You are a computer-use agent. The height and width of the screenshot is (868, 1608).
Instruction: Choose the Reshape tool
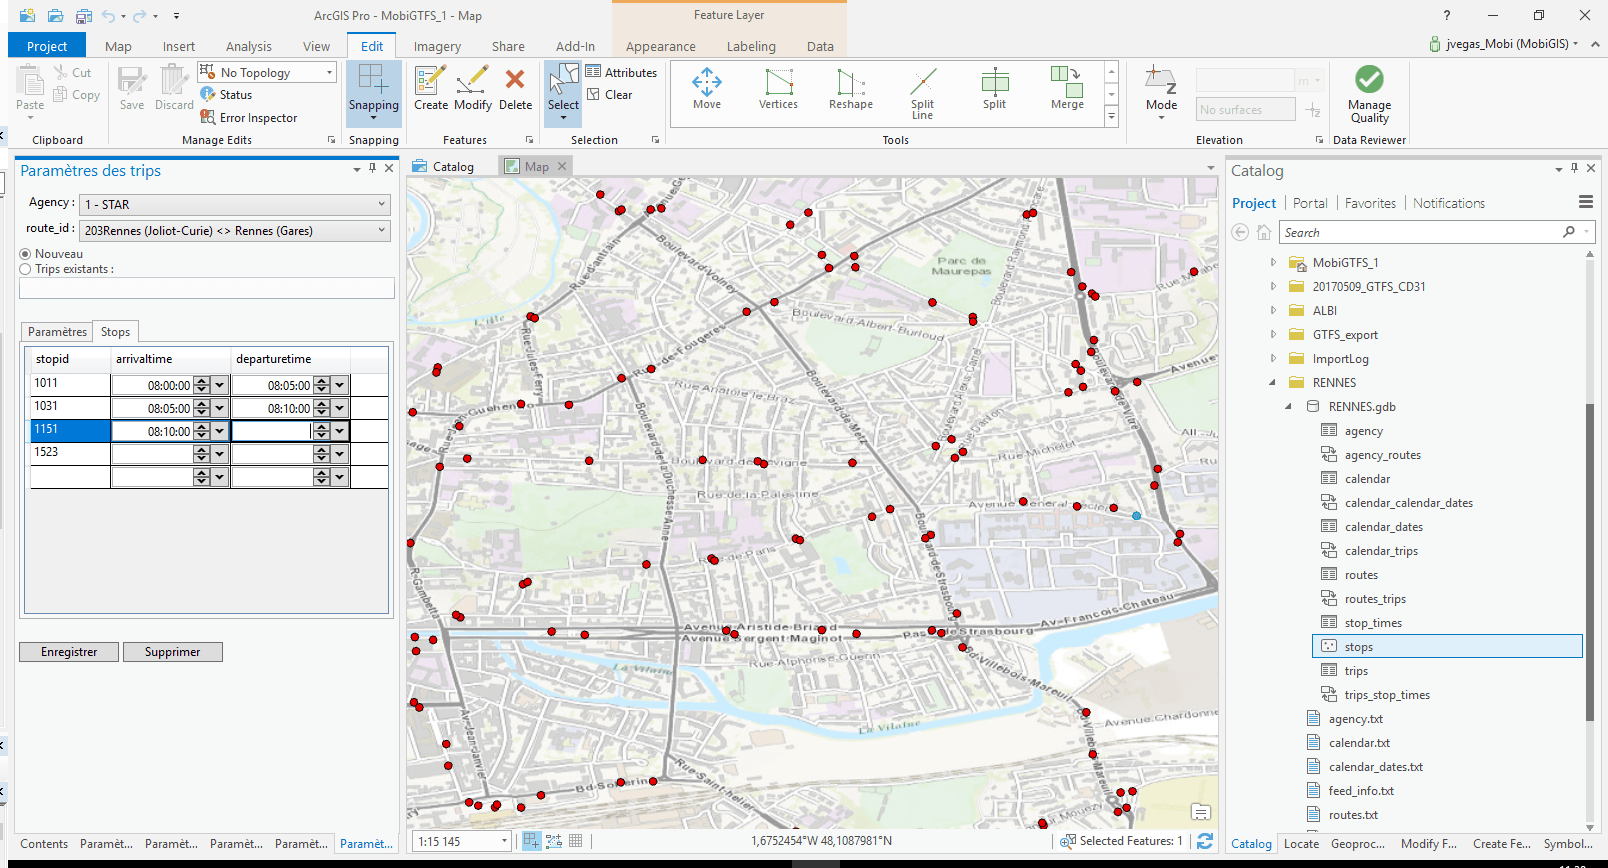tap(850, 88)
